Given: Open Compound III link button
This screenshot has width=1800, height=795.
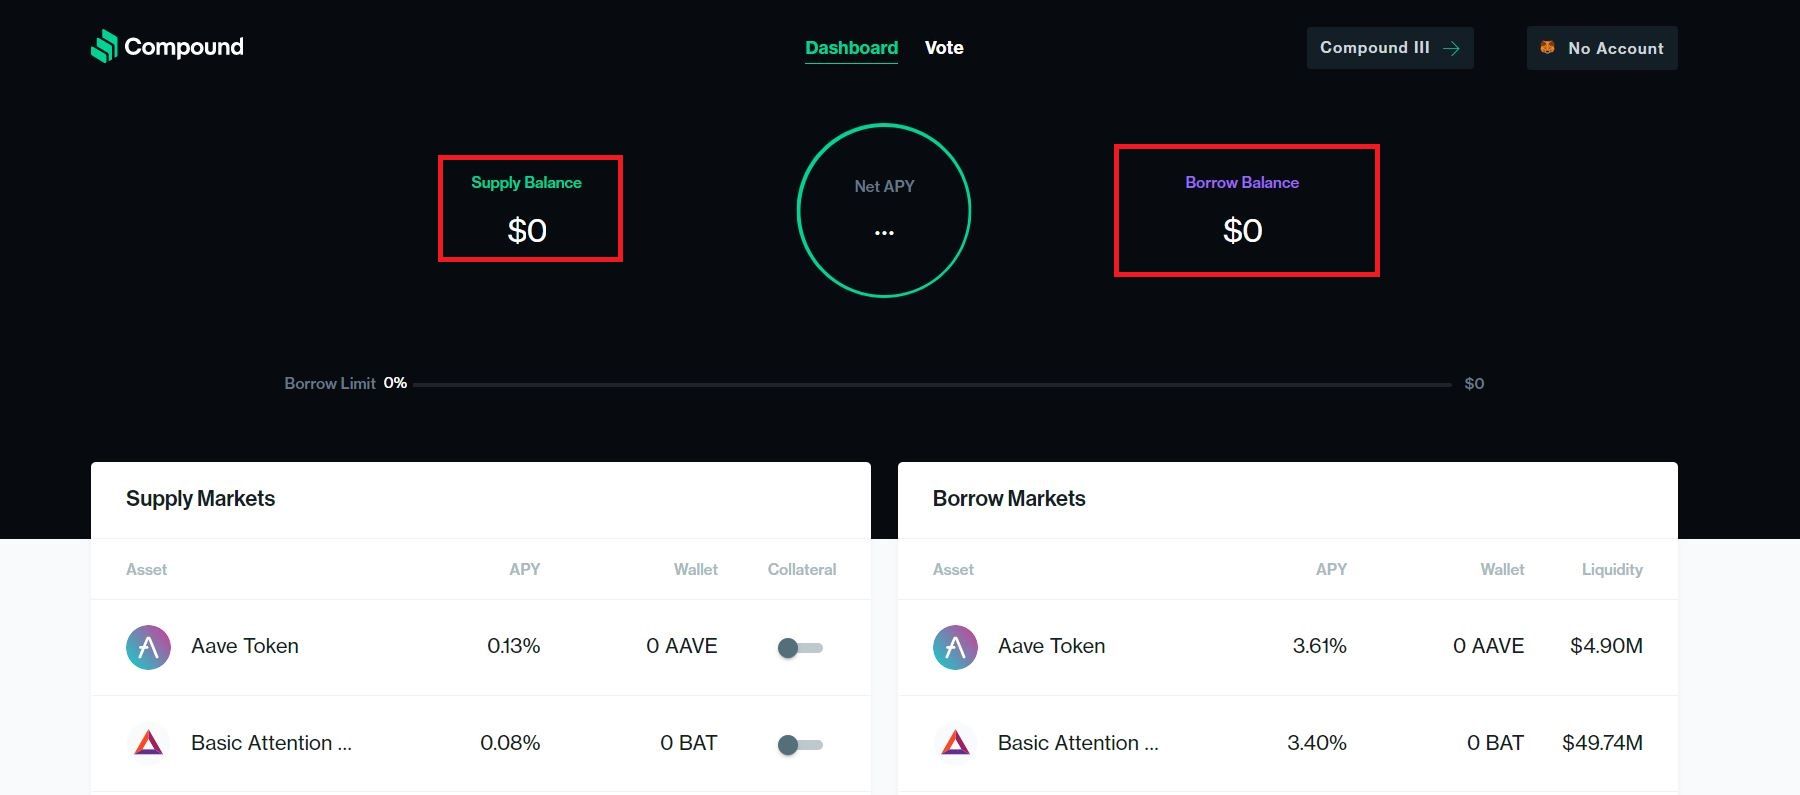Looking at the screenshot, I should click(x=1390, y=48).
